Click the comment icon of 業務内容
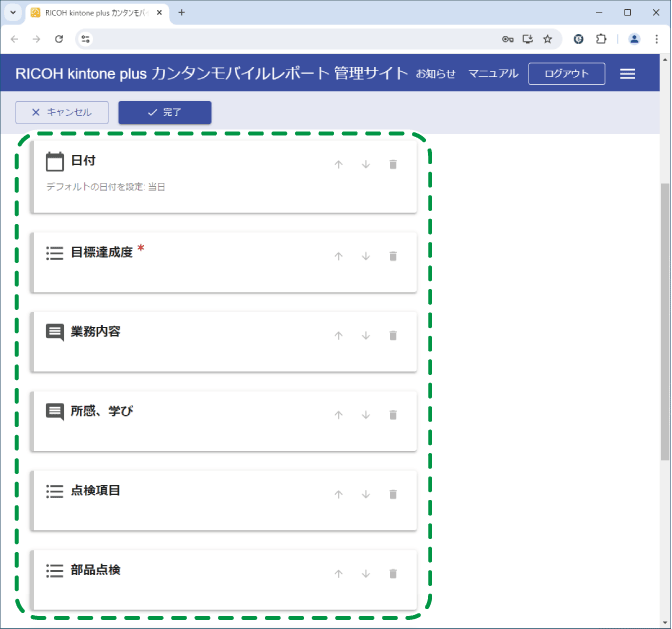Viewport: 672px width, 629px height. (55, 332)
